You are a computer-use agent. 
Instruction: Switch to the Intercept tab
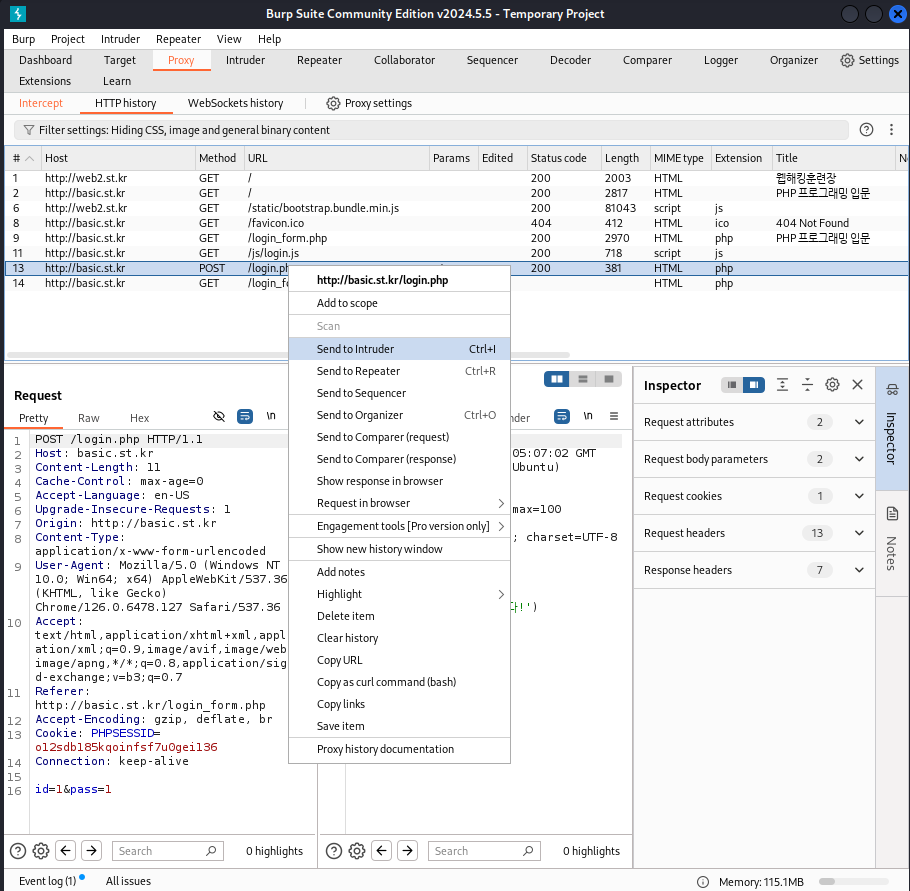pyautogui.click(x=41, y=103)
